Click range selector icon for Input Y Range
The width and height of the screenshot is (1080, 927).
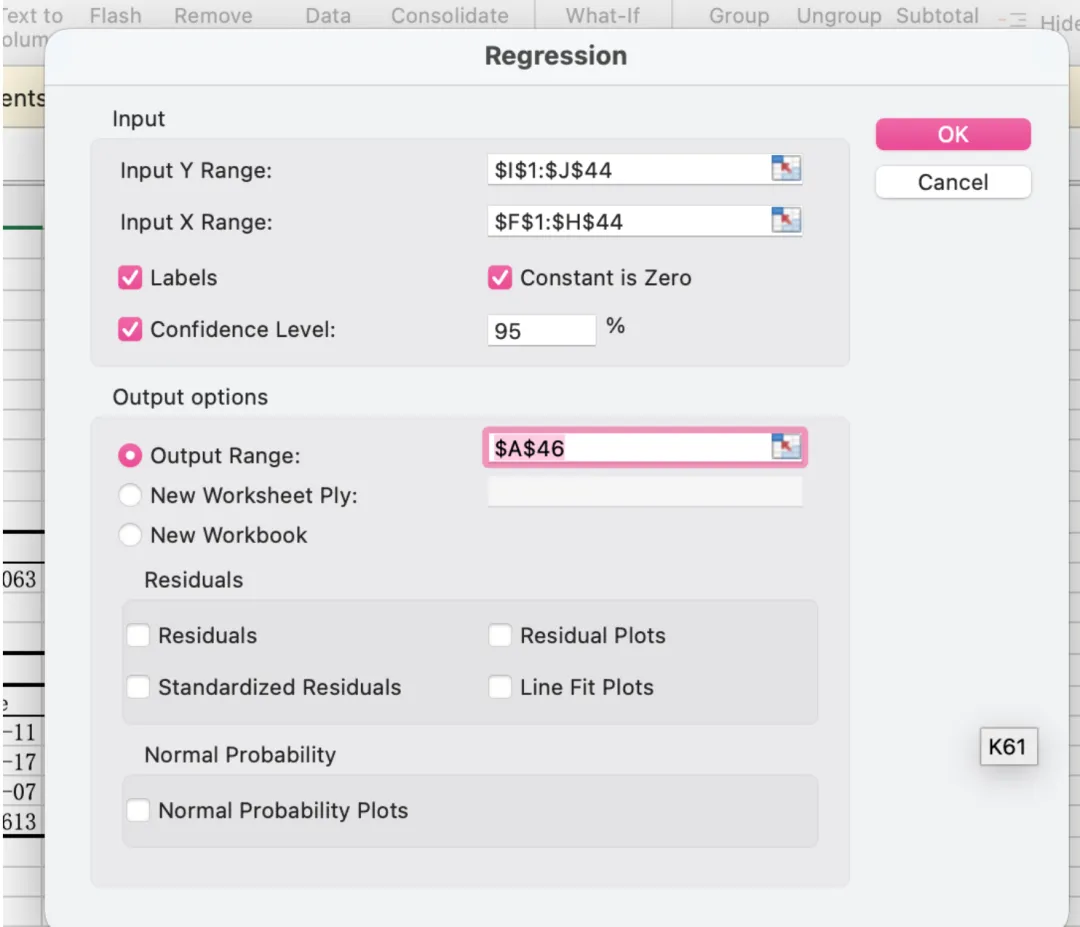click(787, 169)
